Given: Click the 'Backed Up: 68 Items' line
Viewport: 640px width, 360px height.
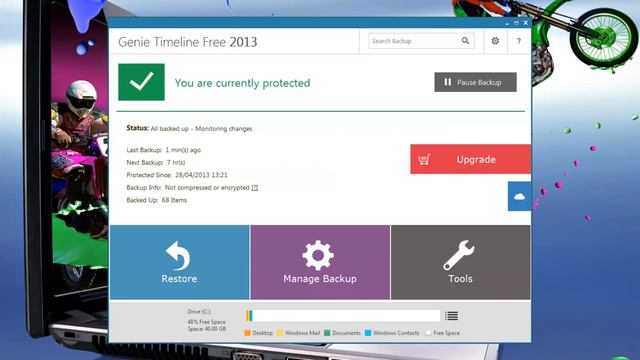Looking at the screenshot, I should [x=157, y=200].
